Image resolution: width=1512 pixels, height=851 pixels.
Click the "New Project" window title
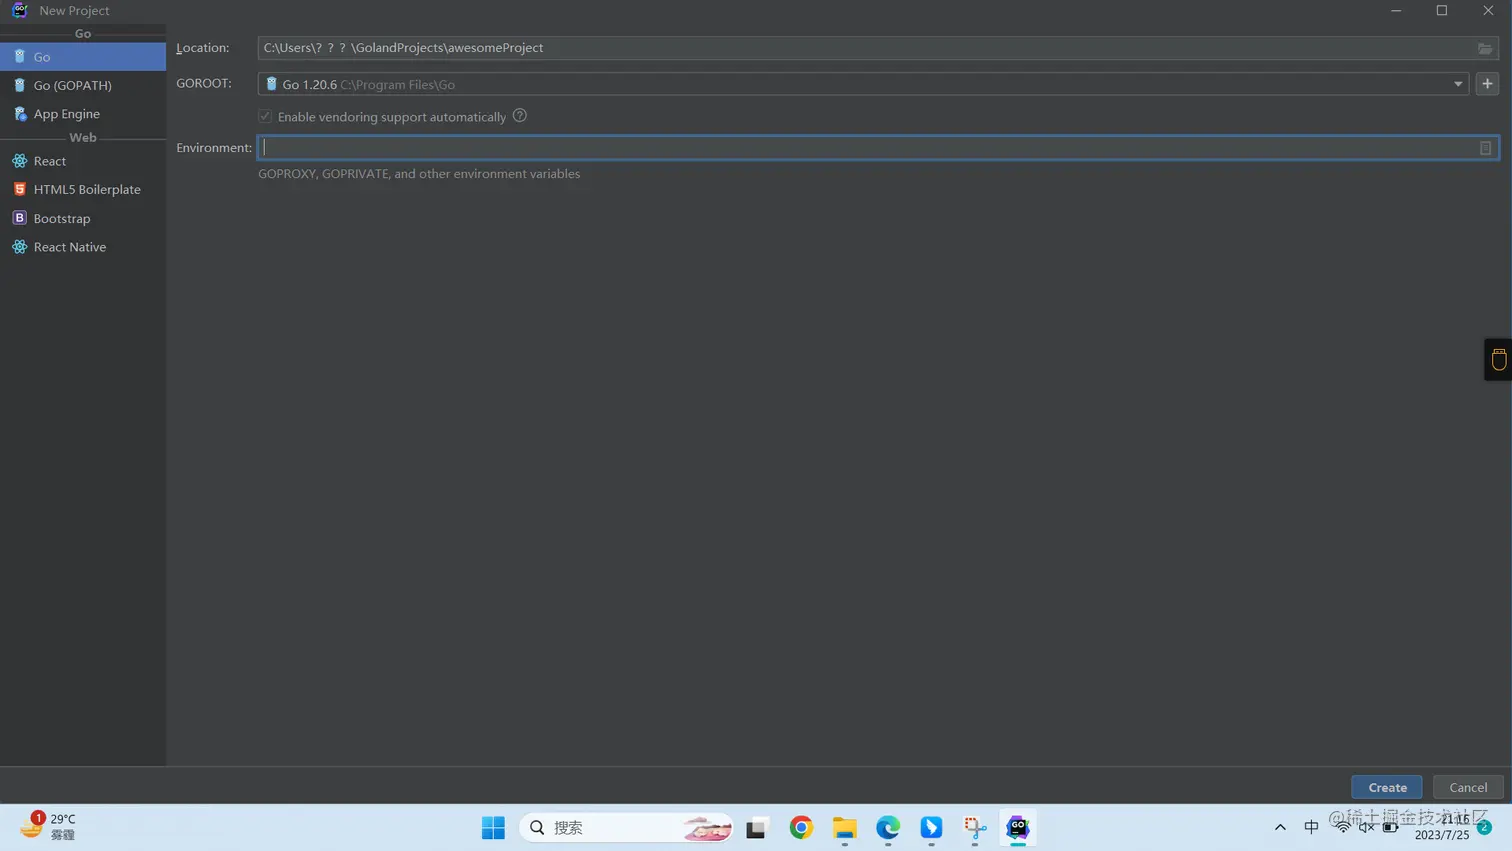coord(74,10)
